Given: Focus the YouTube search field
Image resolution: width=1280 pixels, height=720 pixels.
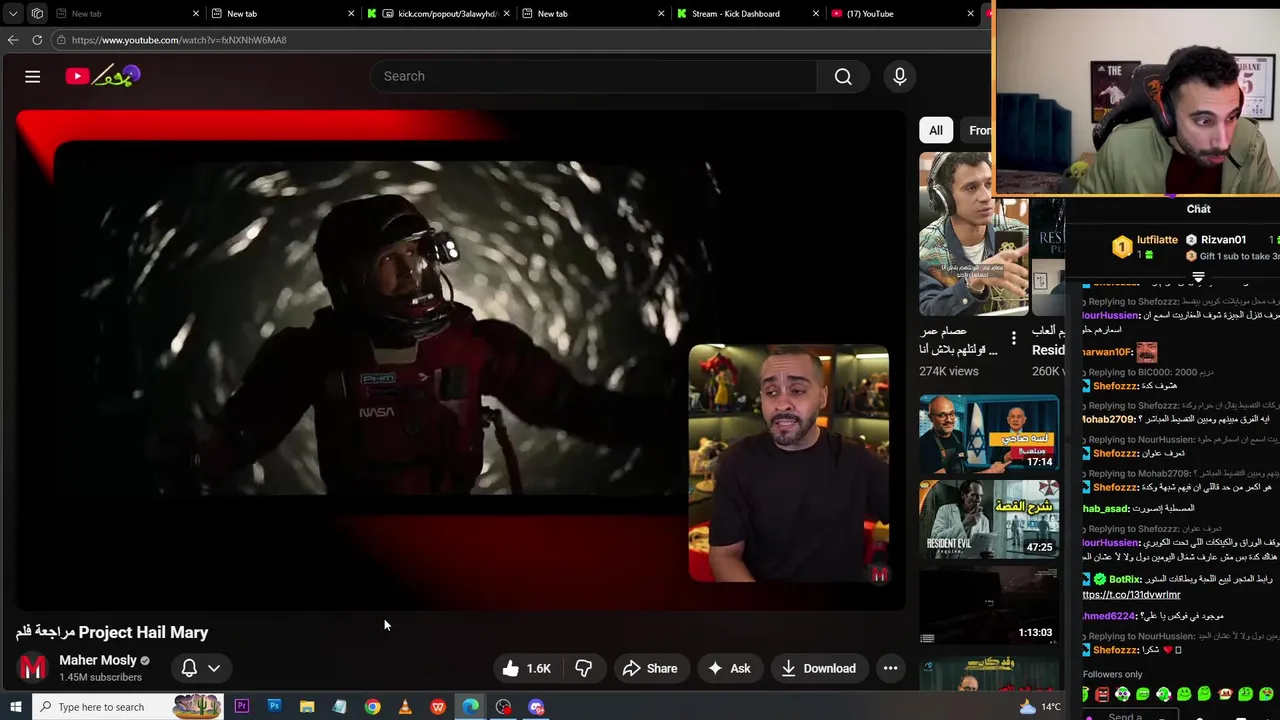Looking at the screenshot, I should point(595,77).
